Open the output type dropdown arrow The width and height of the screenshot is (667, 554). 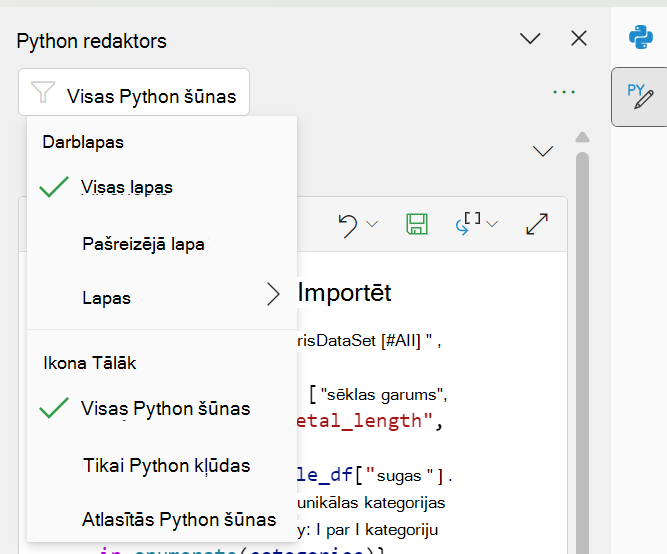point(492,224)
